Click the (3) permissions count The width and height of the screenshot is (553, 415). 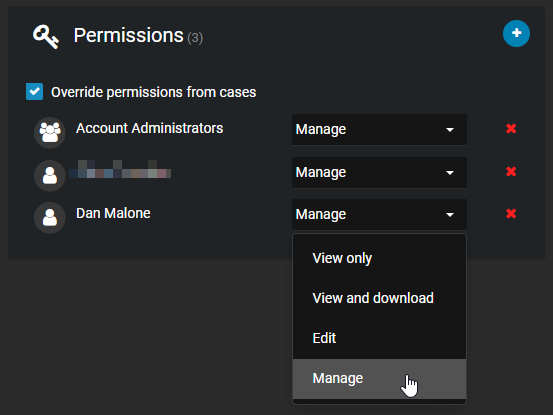pos(195,38)
